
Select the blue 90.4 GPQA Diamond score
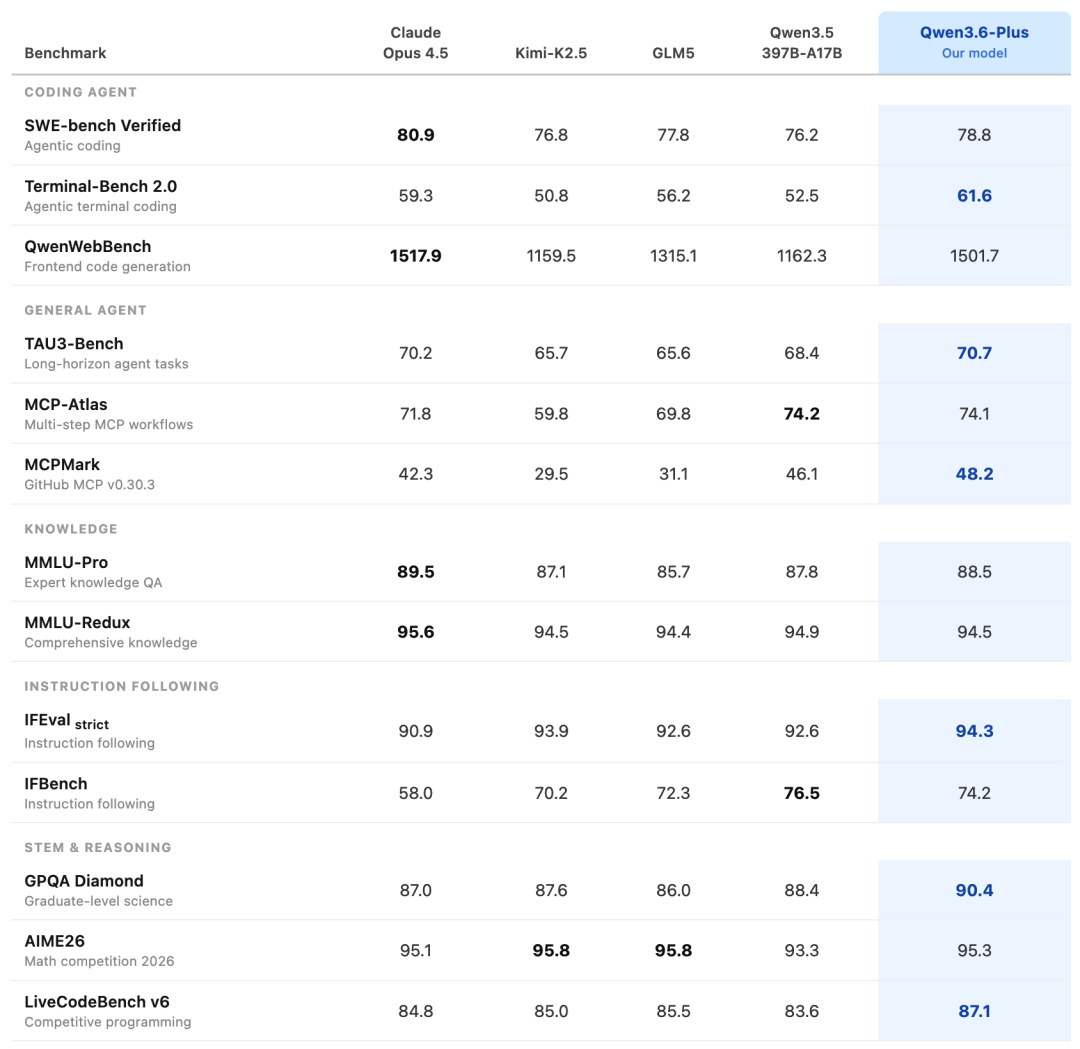click(974, 890)
